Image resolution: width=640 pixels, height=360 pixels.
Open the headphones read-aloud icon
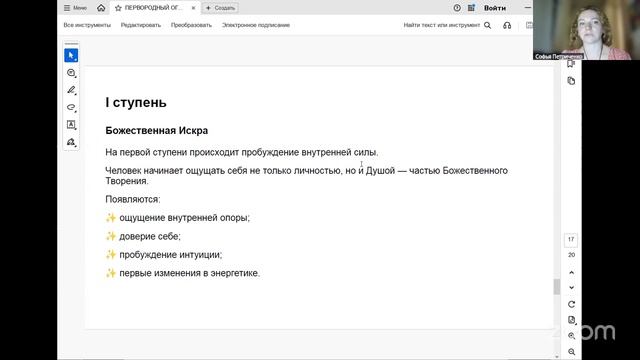point(507,25)
